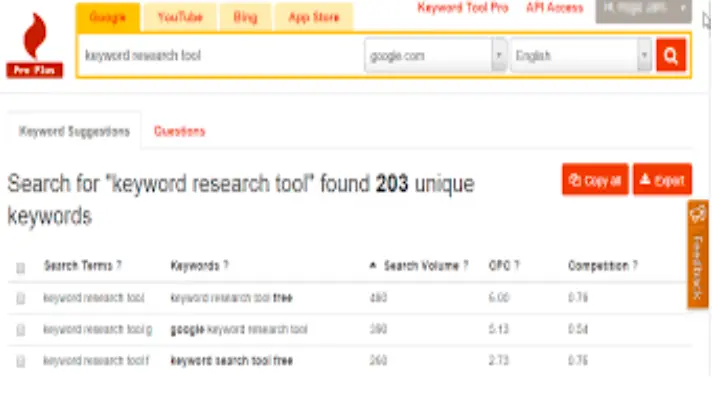Screen dimensions: 712x399
Task: Click the red magnifier search button
Action: click(671, 55)
